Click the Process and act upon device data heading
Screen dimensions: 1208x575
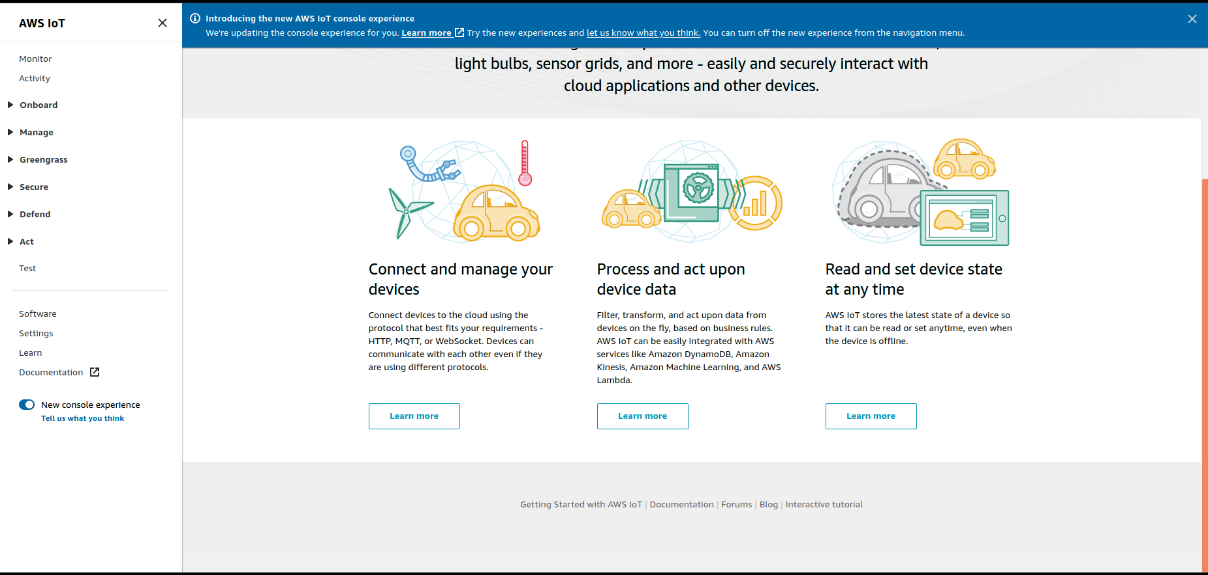click(x=671, y=279)
